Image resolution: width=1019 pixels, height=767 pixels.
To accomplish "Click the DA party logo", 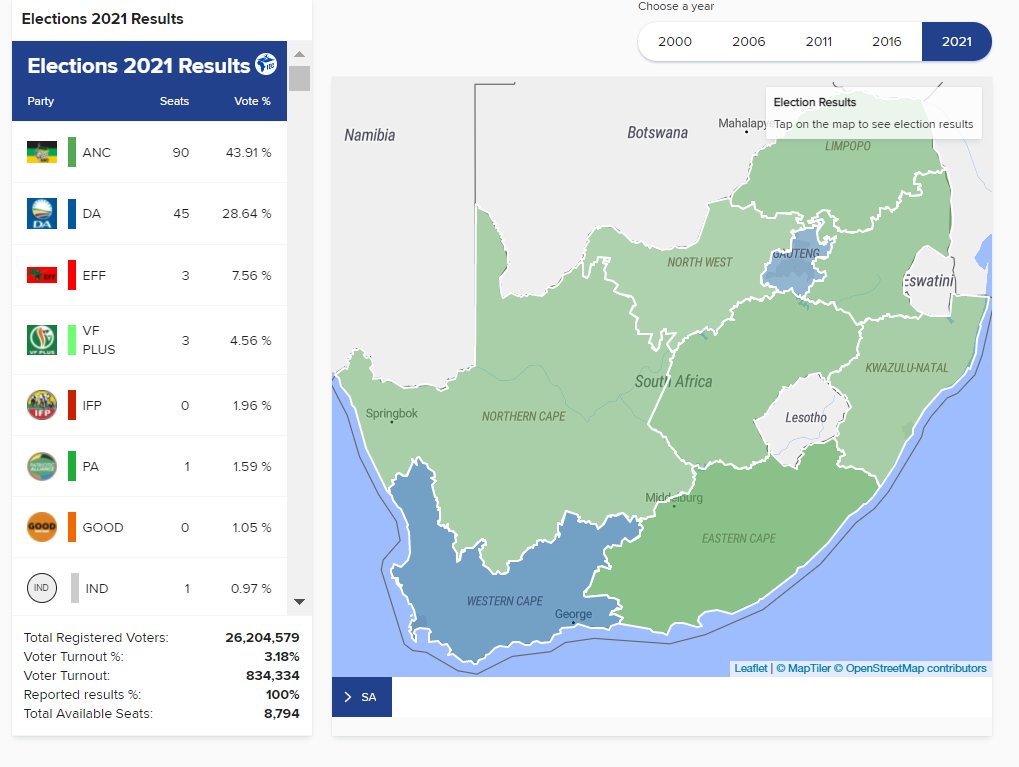I will click(x=42, y=214).
